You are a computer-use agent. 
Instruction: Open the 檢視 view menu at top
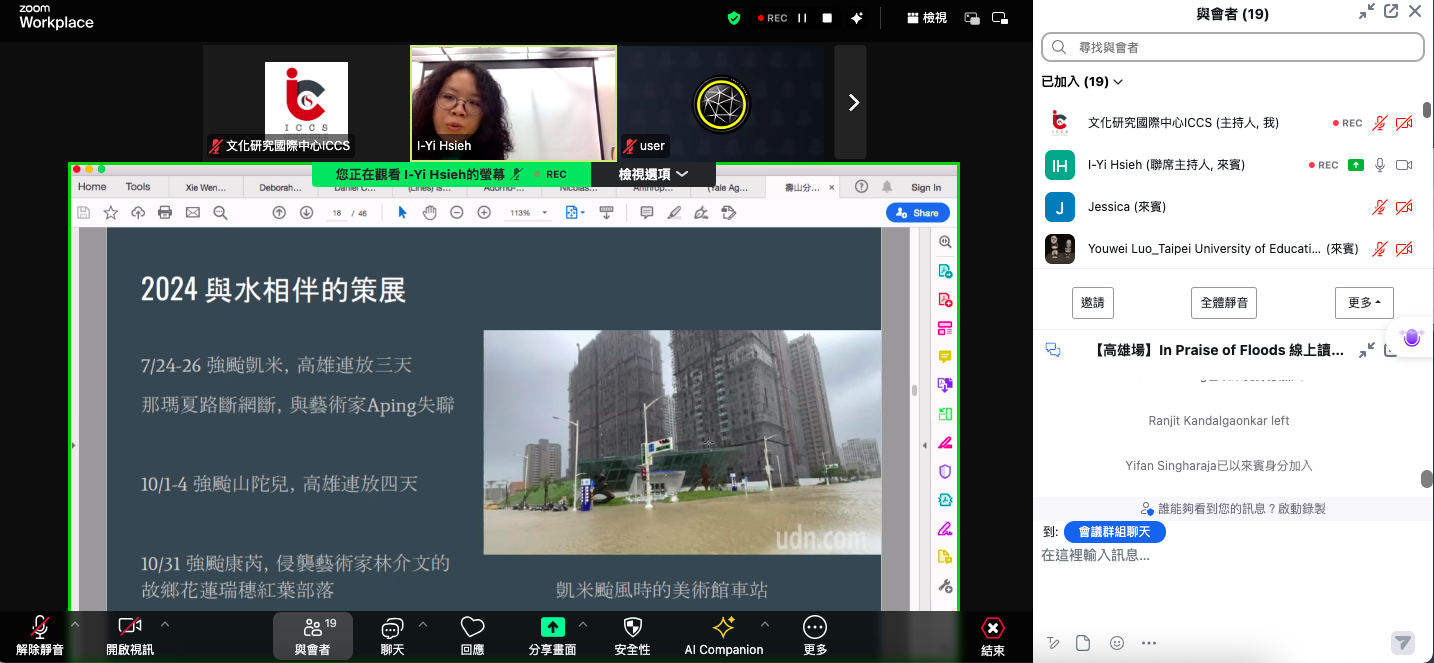(x=926, y=18)
